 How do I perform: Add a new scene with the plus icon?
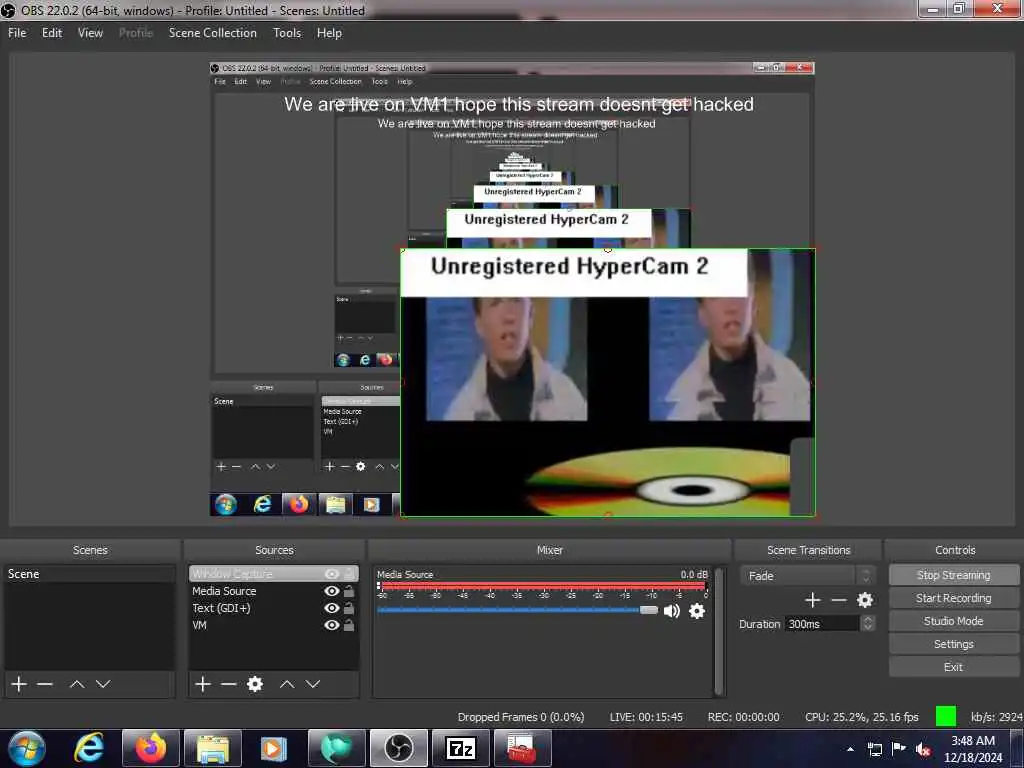pos(19,684)
